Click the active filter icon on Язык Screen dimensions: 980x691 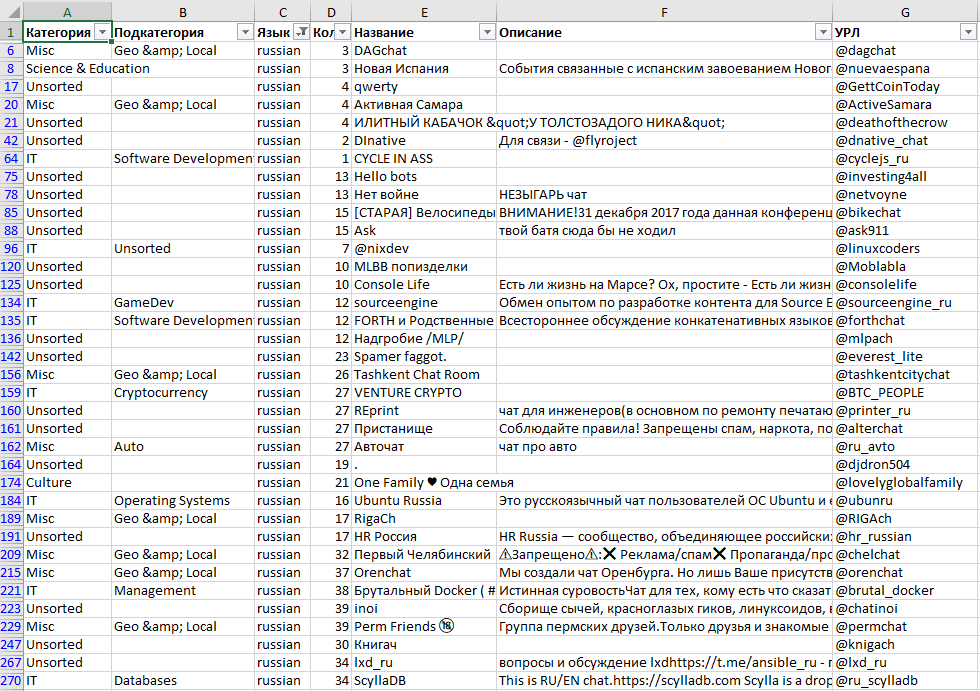coord(301,32)
